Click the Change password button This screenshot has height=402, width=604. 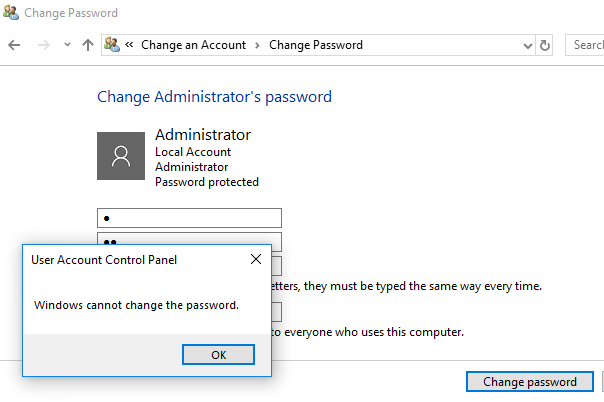pyautogui.click(x=530, y=382)
